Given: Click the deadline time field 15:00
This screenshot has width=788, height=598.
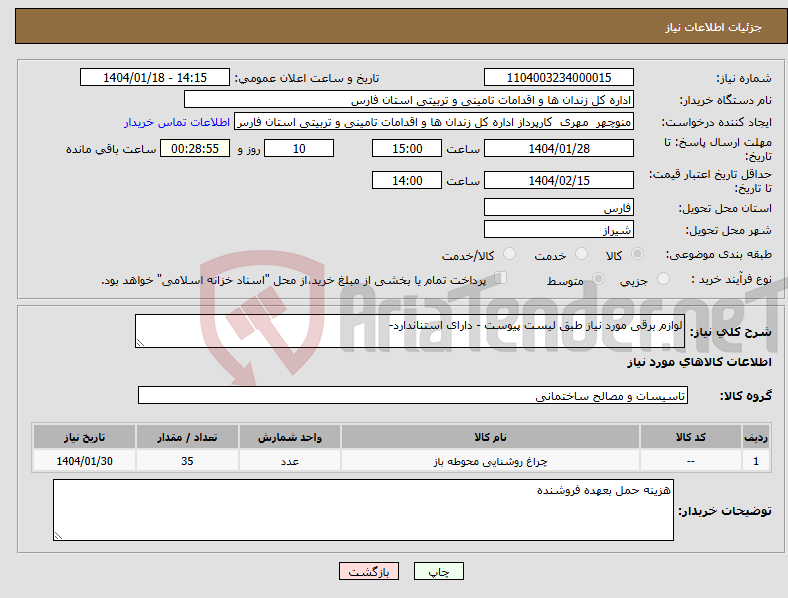Looking at the screenshot, I should coord(407,148).
